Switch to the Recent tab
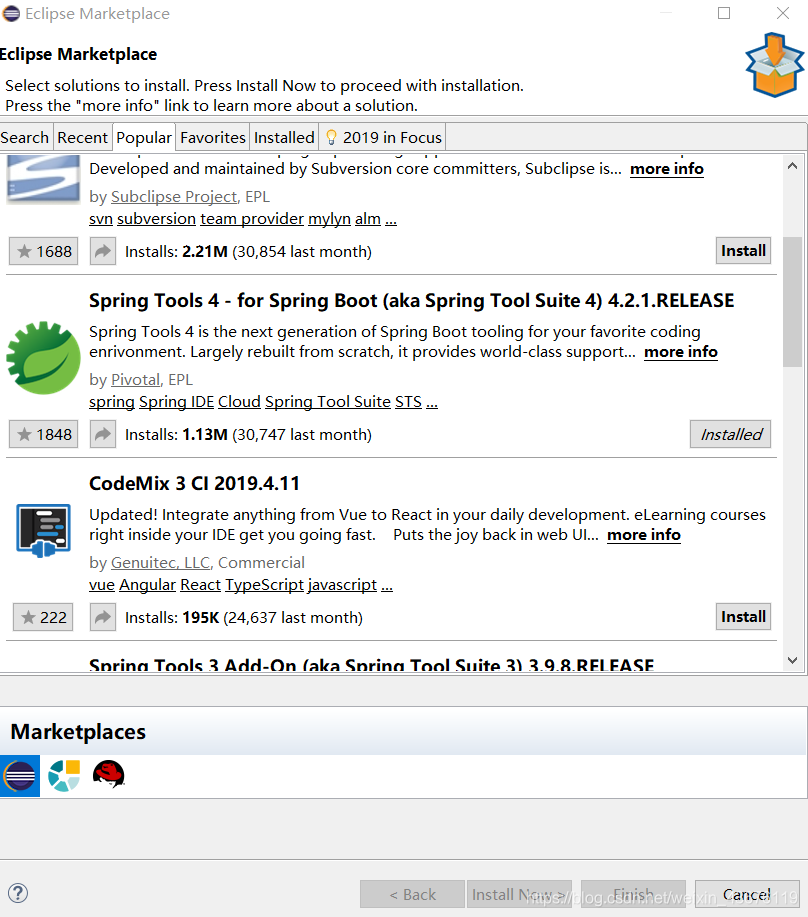808x917 pixels. coord(82,137)
